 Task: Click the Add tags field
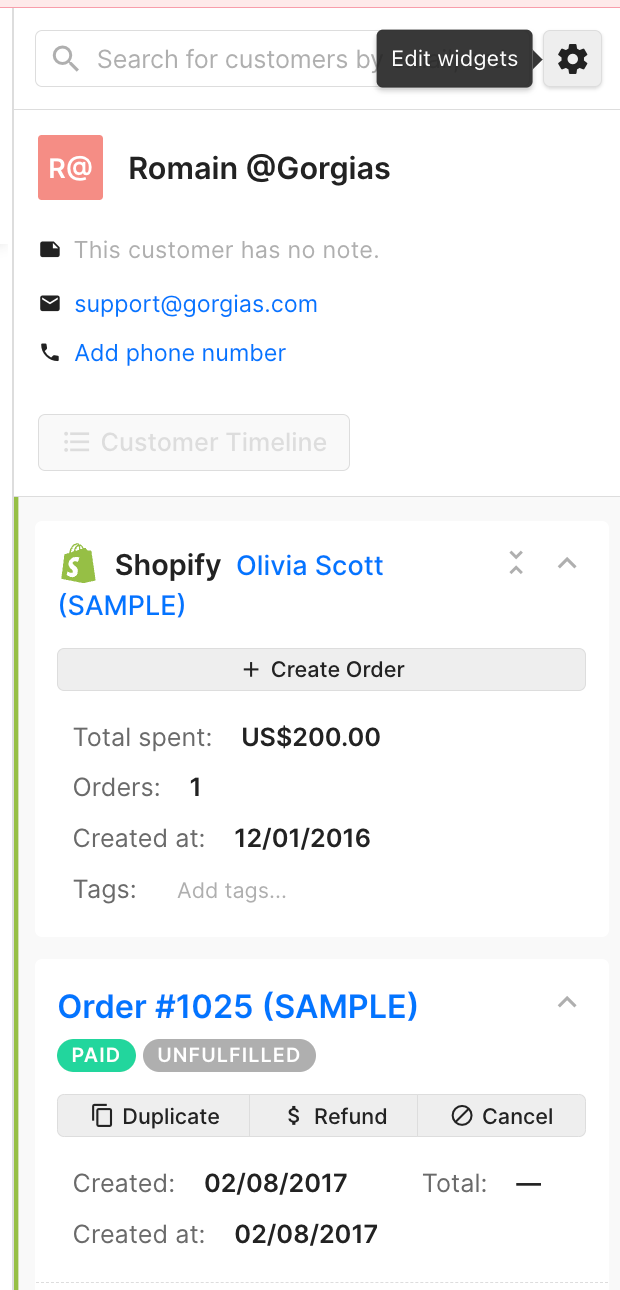tap(232, 891)
